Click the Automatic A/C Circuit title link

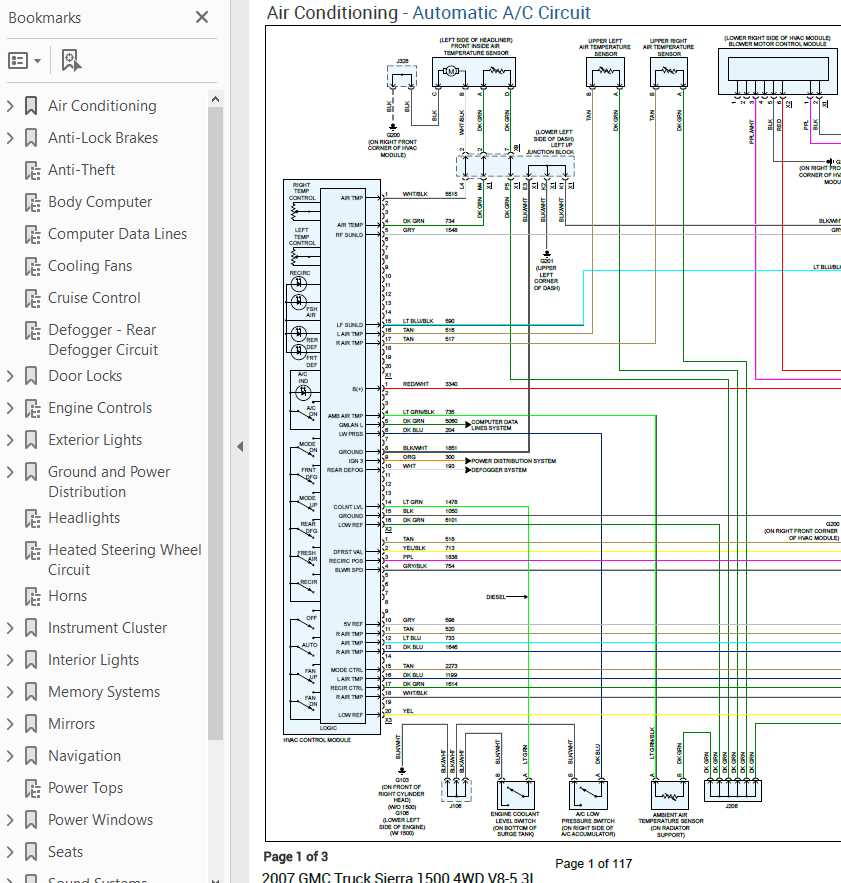[501, 12]
